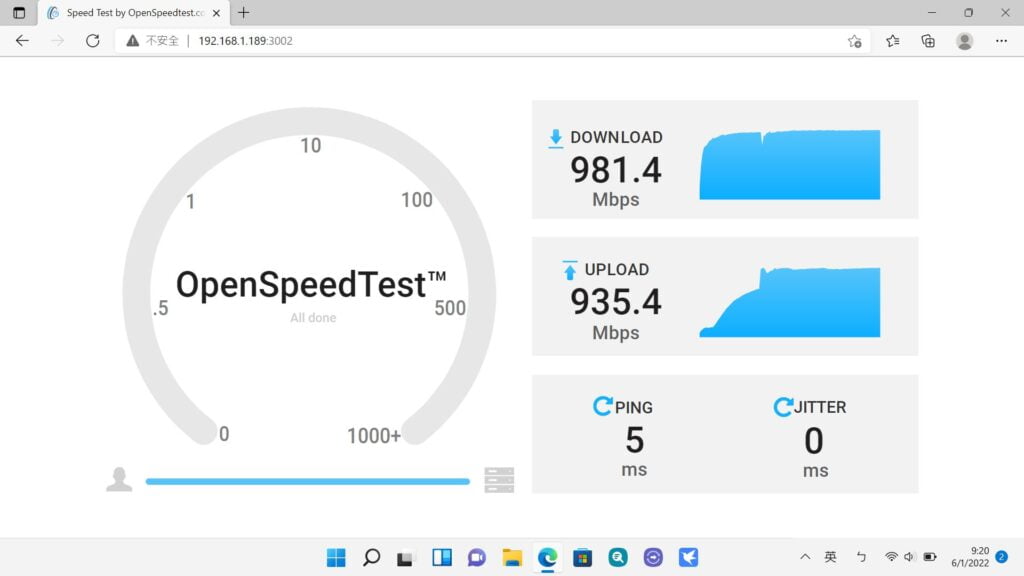
Task: Click the blue test progress bar
Action: click(x=308, y=481)
